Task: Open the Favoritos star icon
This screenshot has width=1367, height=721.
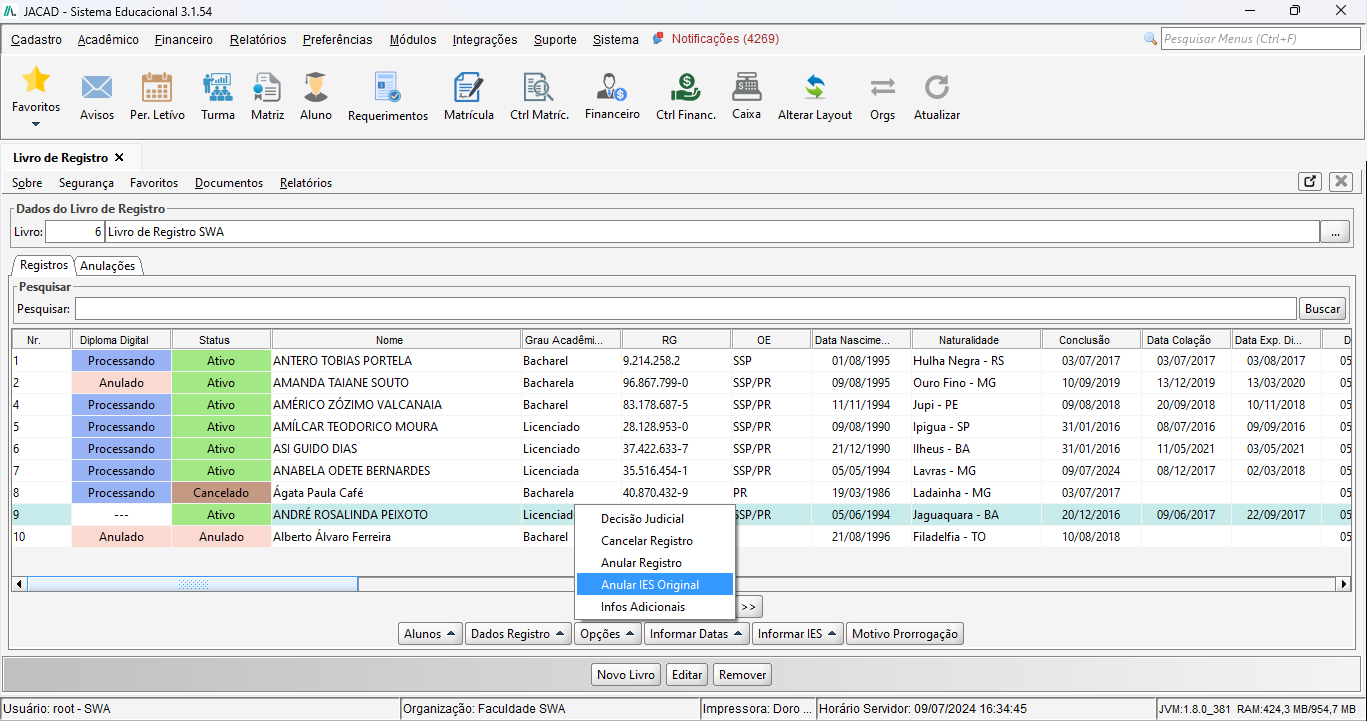Action: (36, 79)
